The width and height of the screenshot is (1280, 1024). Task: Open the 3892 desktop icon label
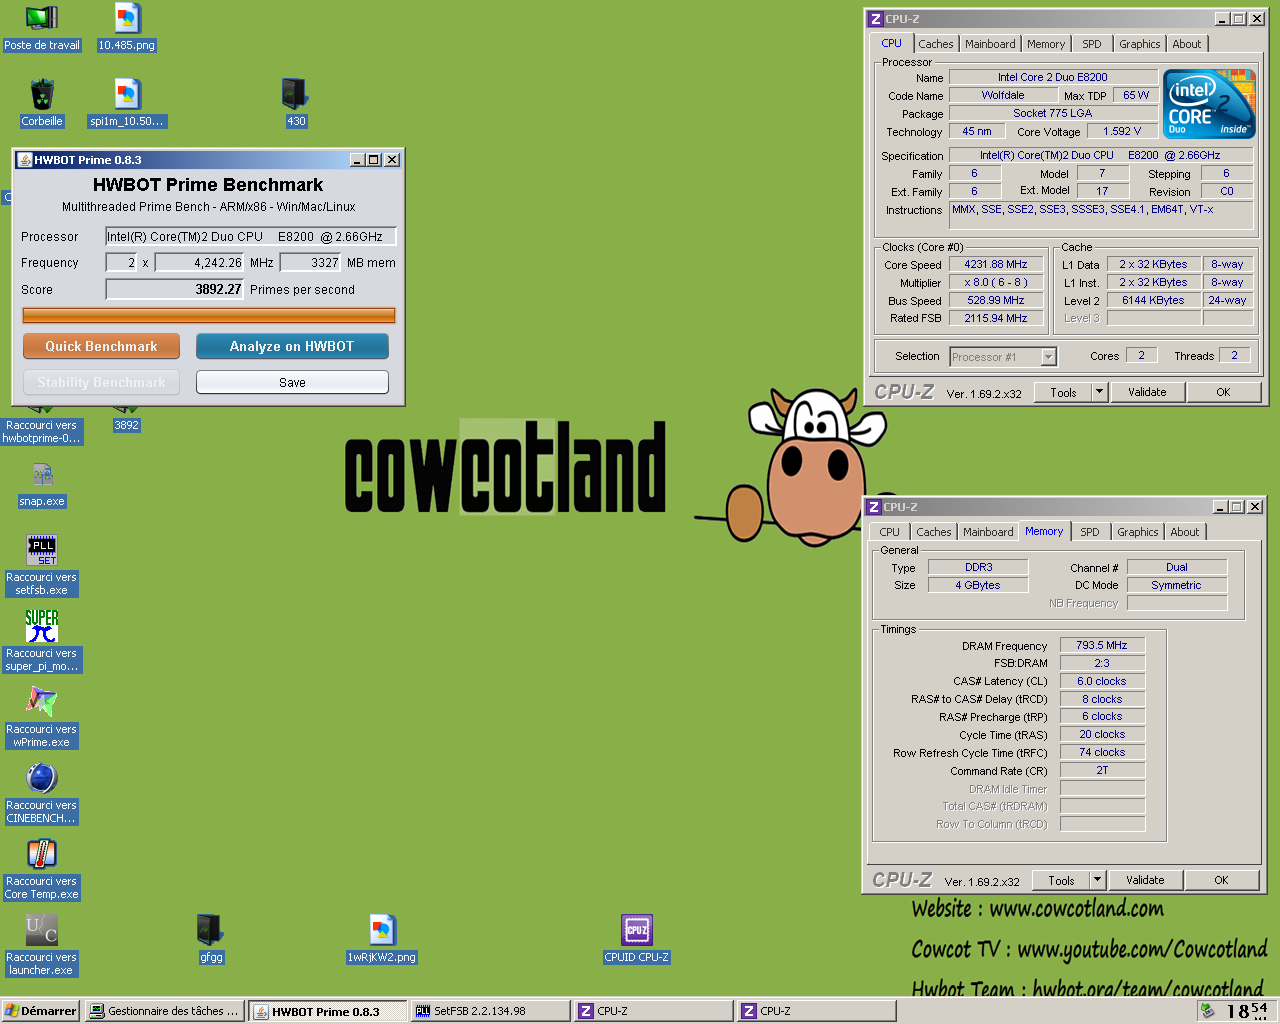tap(127, 425)
